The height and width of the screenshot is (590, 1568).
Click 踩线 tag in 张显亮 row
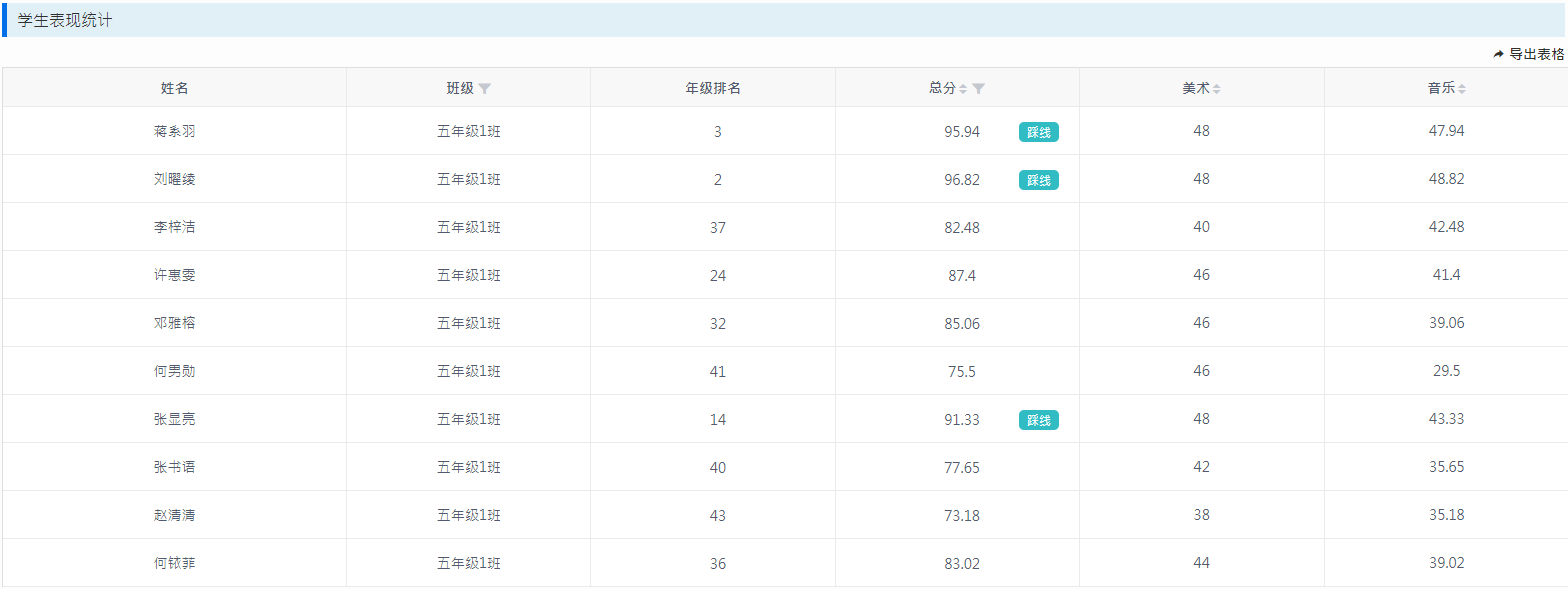coord(1038,420)
